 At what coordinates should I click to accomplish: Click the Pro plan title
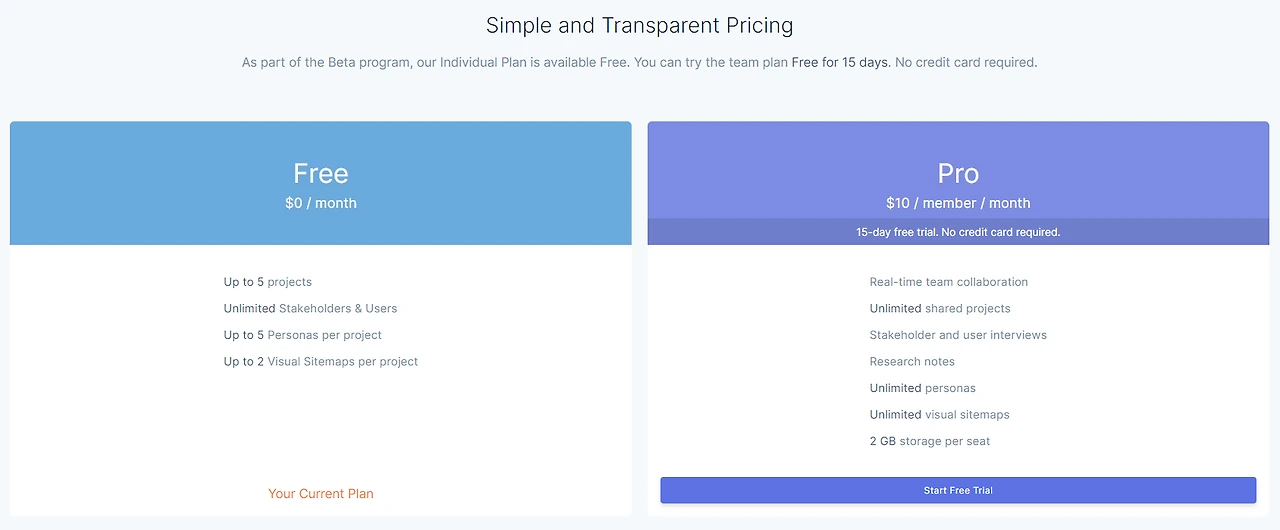coord(958,173)
